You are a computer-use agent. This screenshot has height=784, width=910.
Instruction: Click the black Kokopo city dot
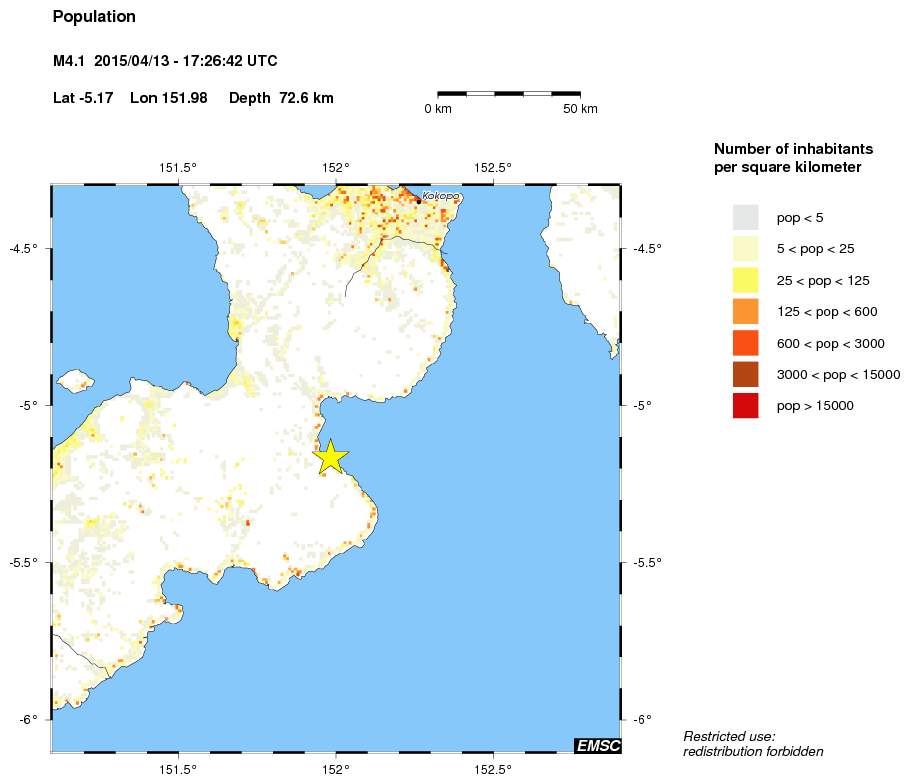point(418,201)
